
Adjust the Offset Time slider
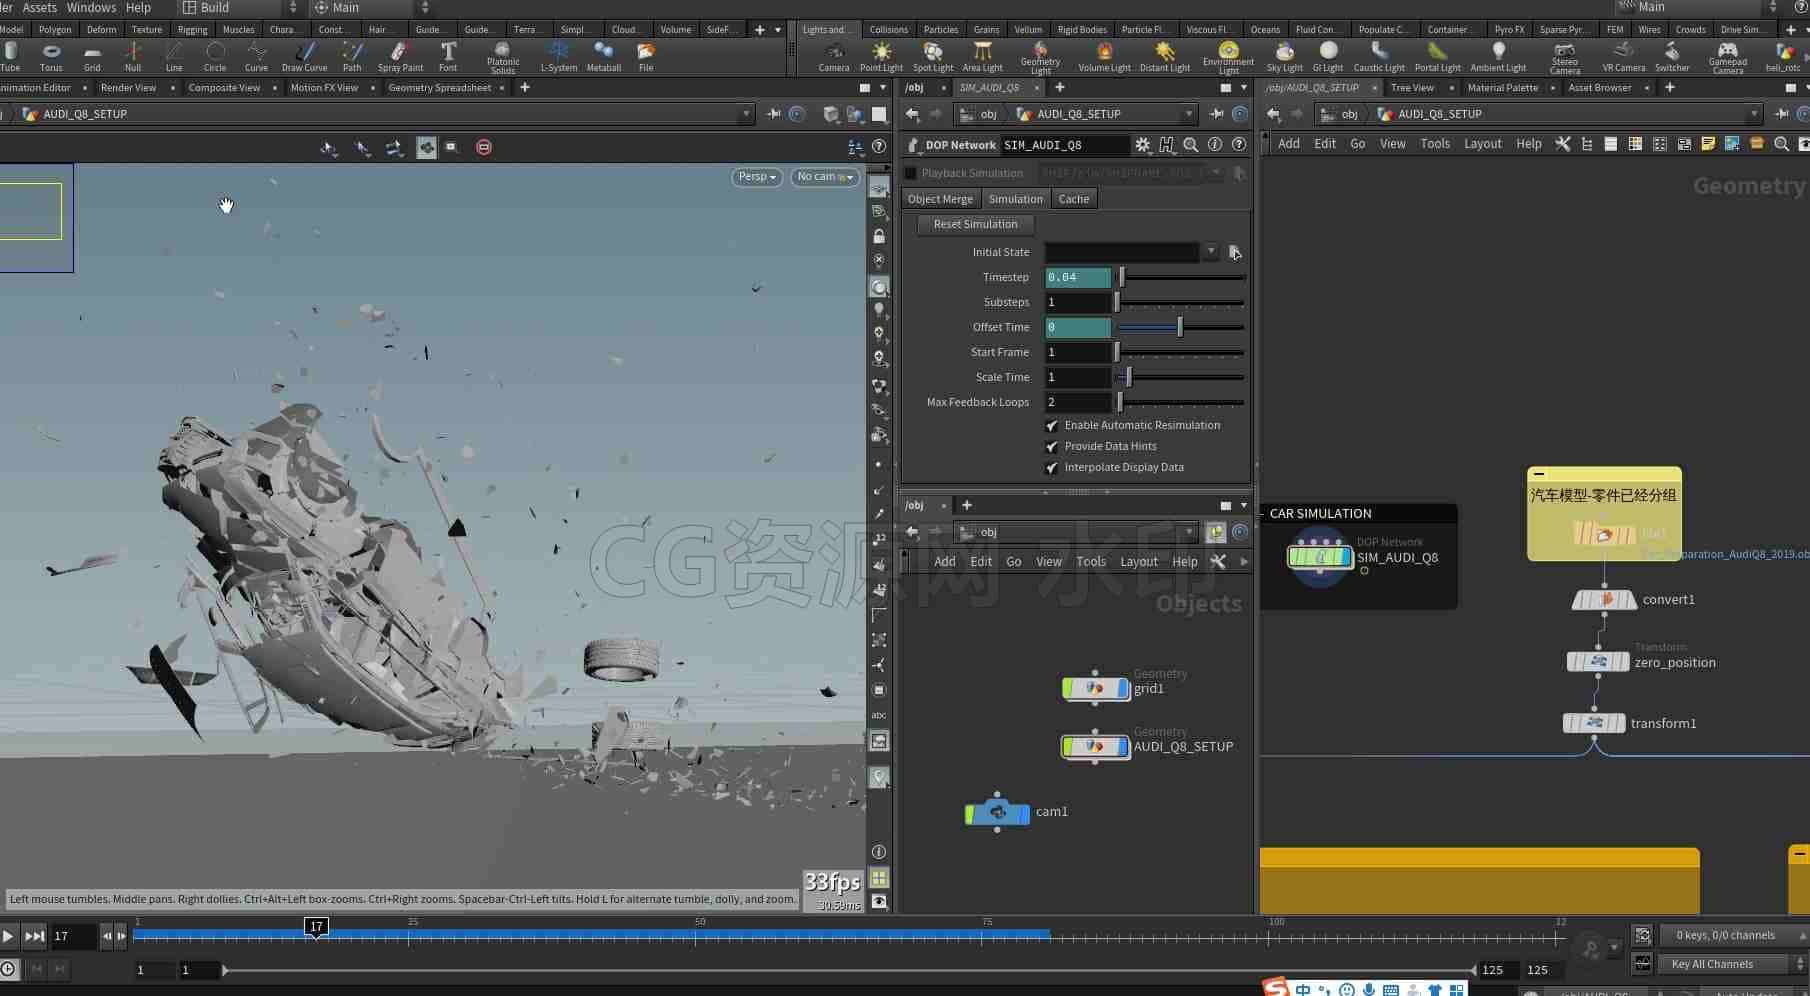coord(1180,327)
